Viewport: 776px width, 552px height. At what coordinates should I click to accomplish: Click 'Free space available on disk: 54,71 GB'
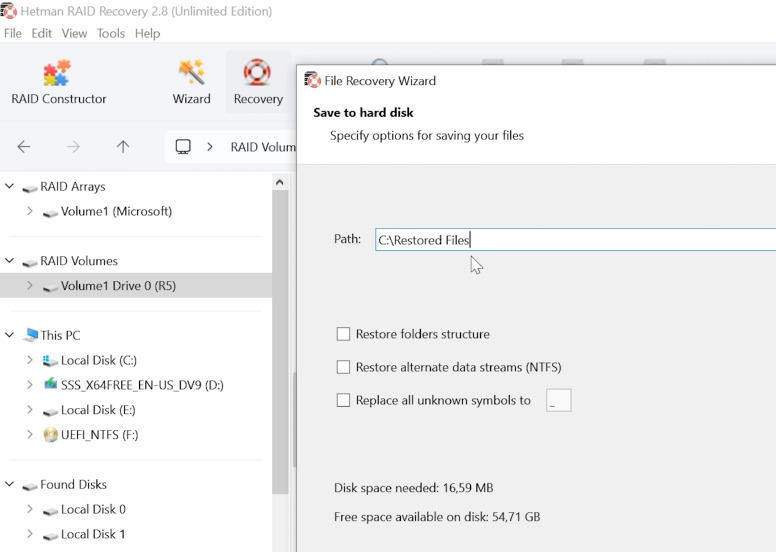point(437,517)
